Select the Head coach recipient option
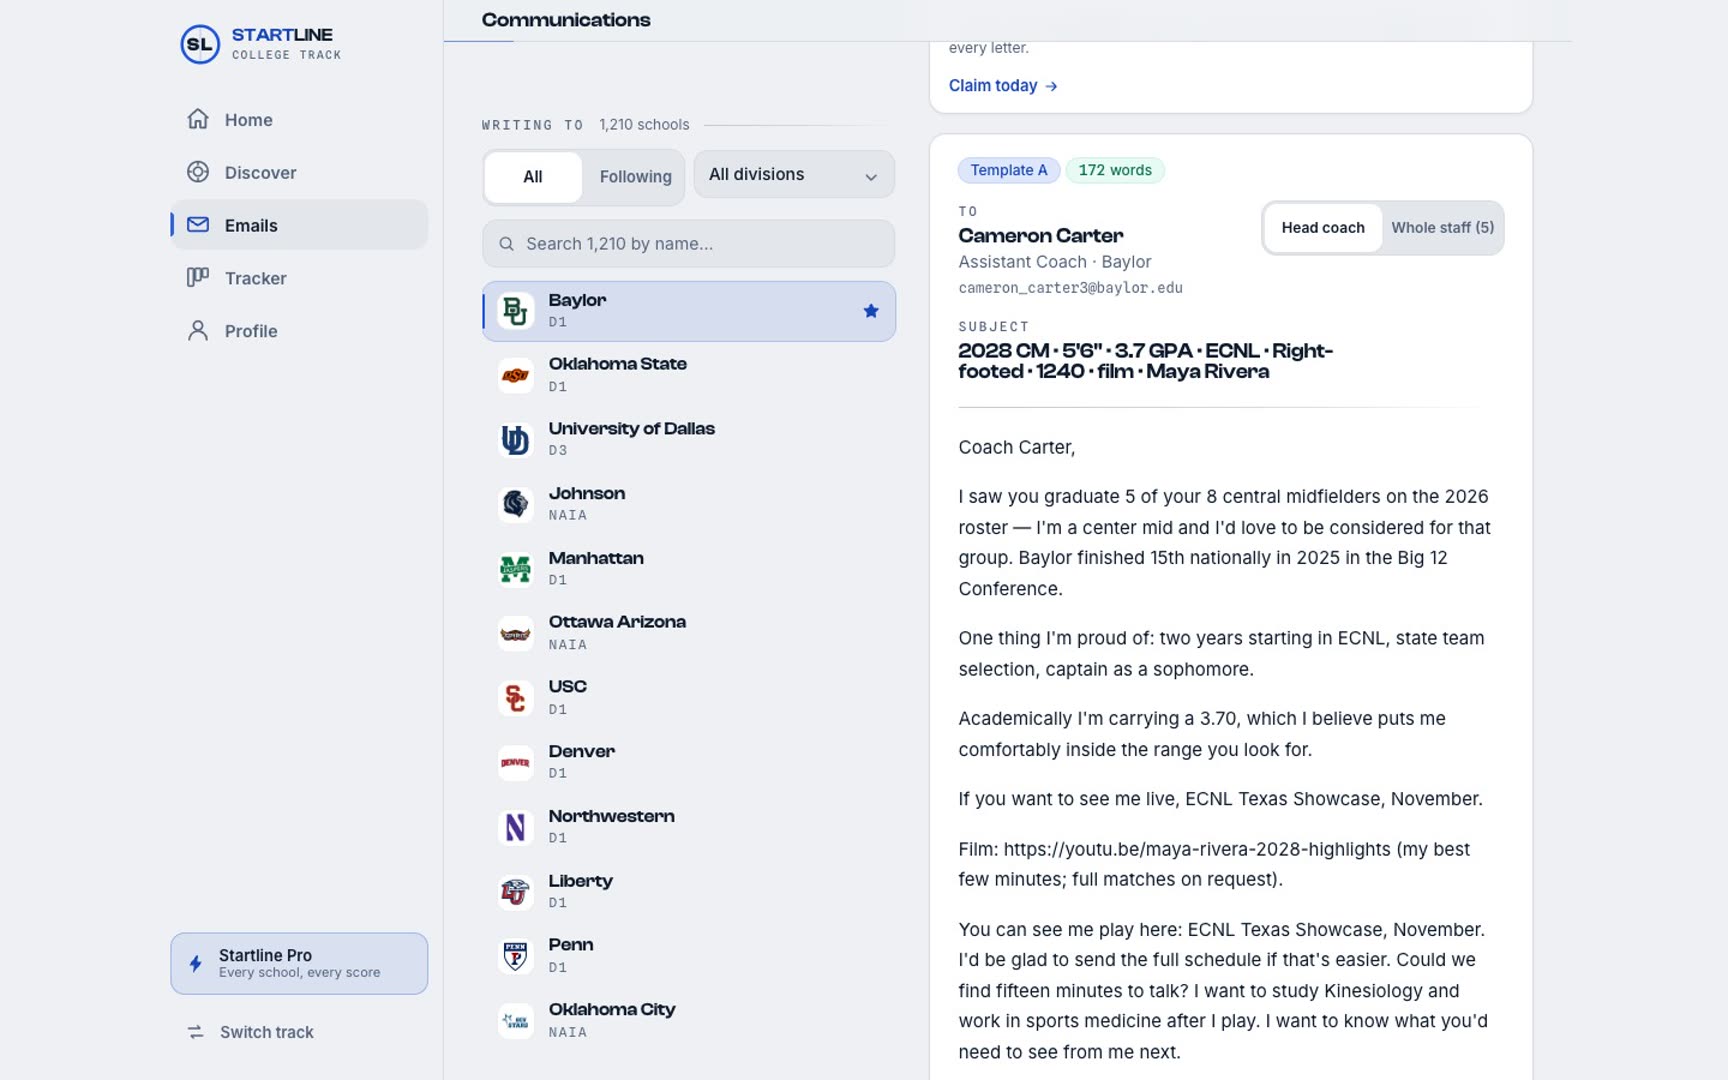The width and height of the screenshot is (1728, 1080). (x=1323, y=228)
